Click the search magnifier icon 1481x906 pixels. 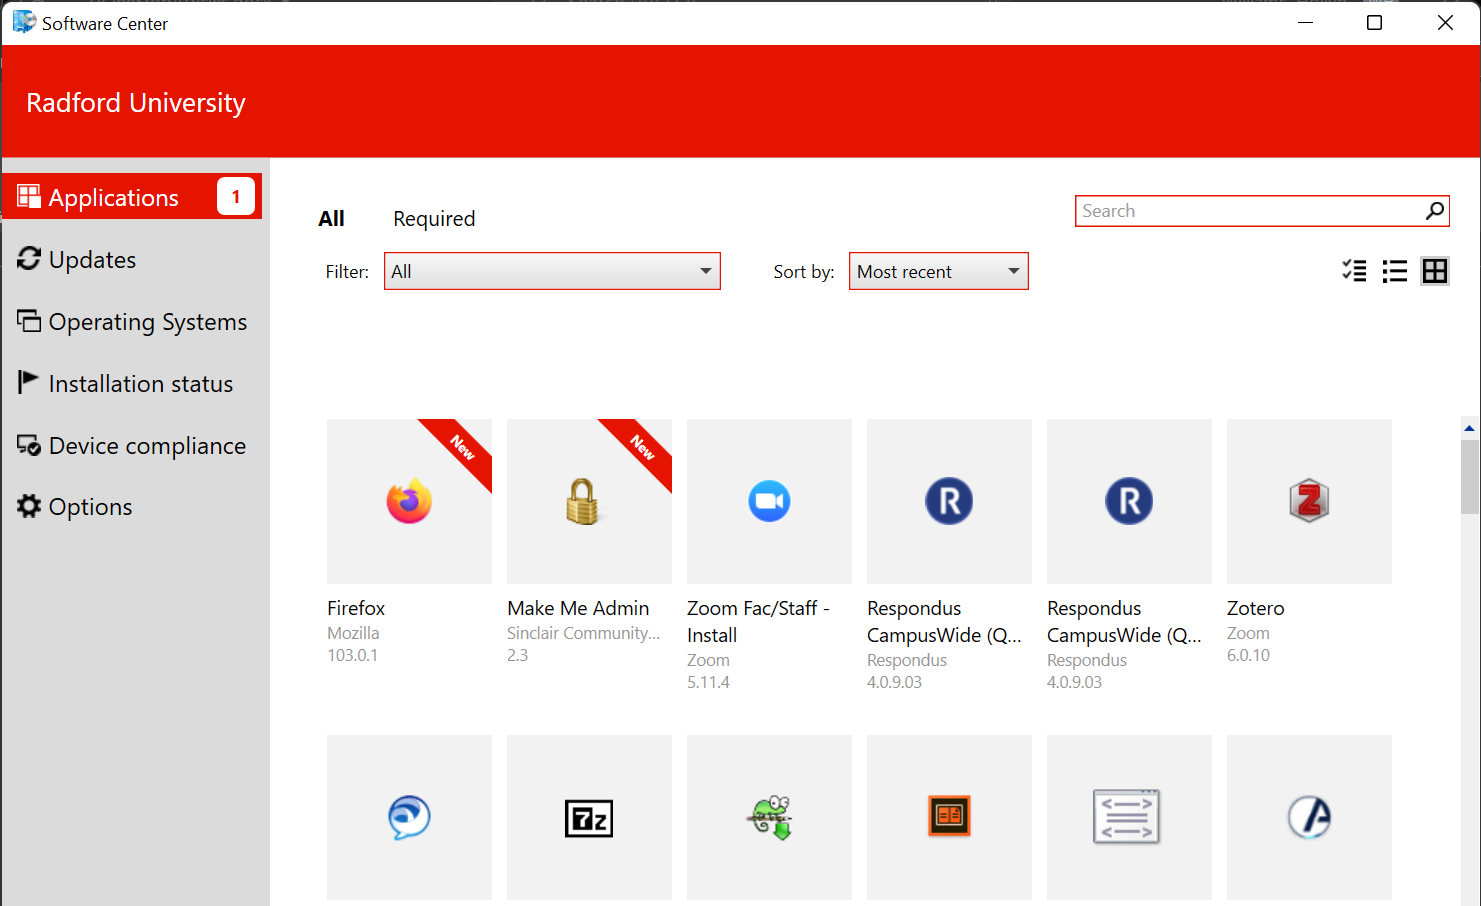click(x=1435, y=211)
